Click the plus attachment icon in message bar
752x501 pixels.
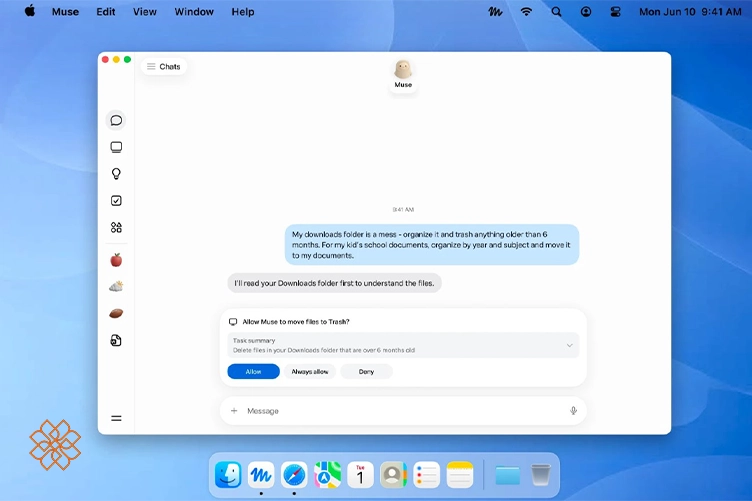[234, 411]
